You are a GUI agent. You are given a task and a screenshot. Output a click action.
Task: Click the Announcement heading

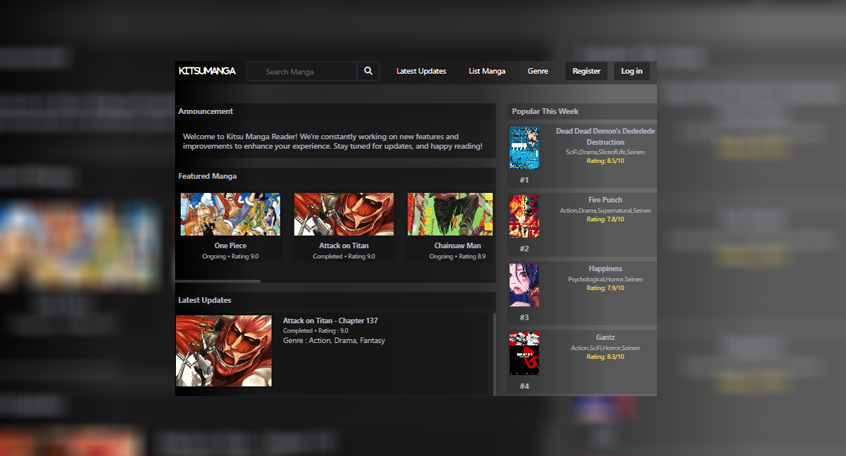(206, 111)
